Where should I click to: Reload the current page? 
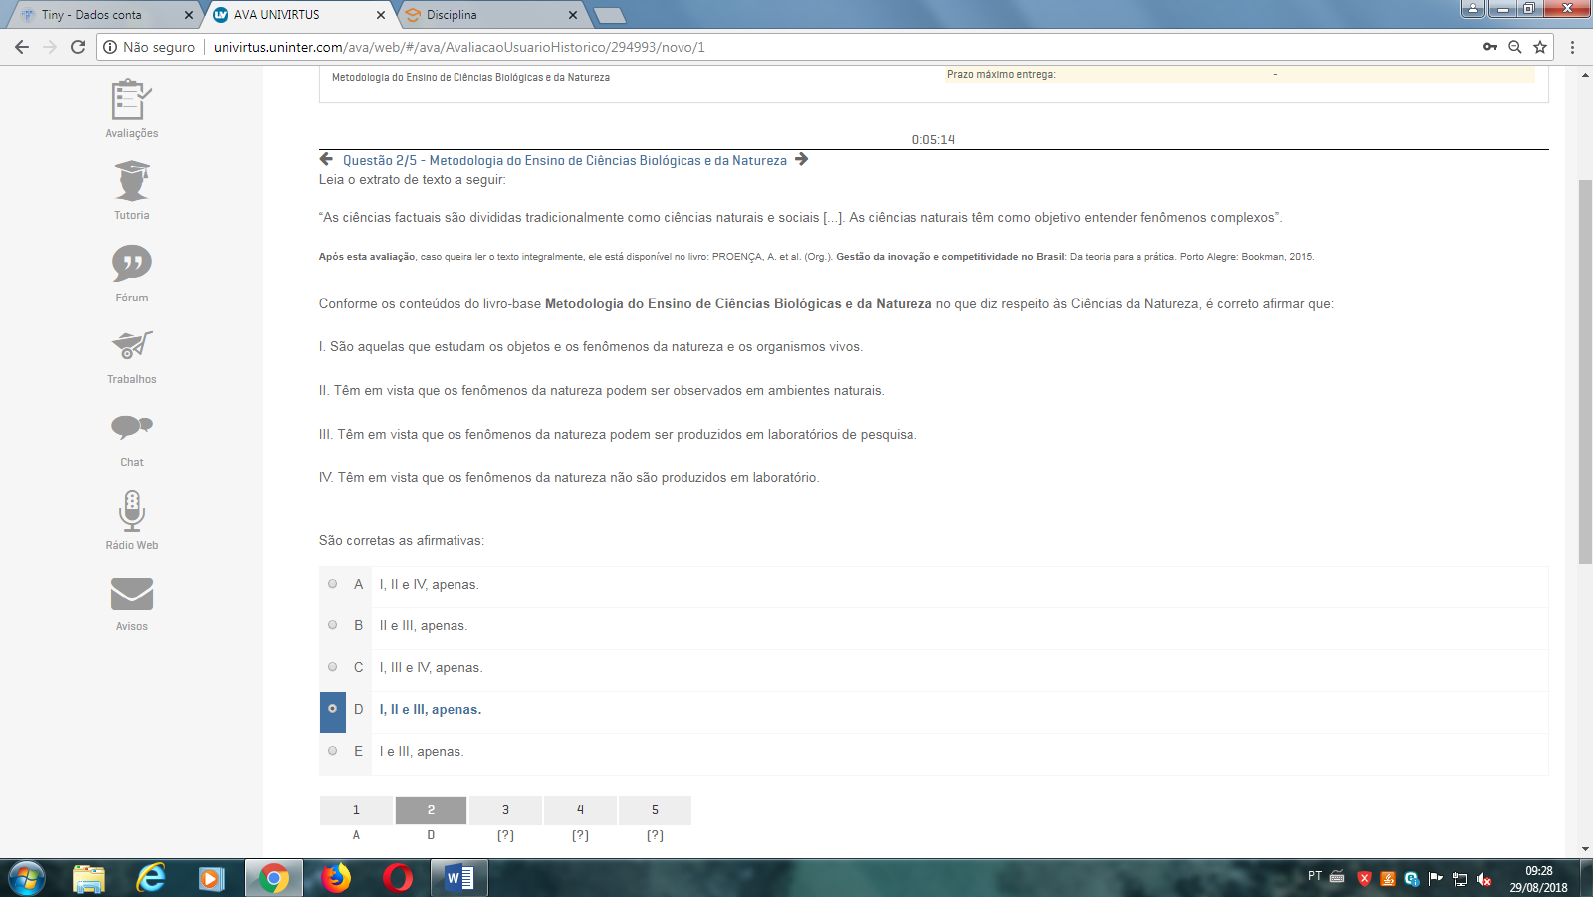78,47
